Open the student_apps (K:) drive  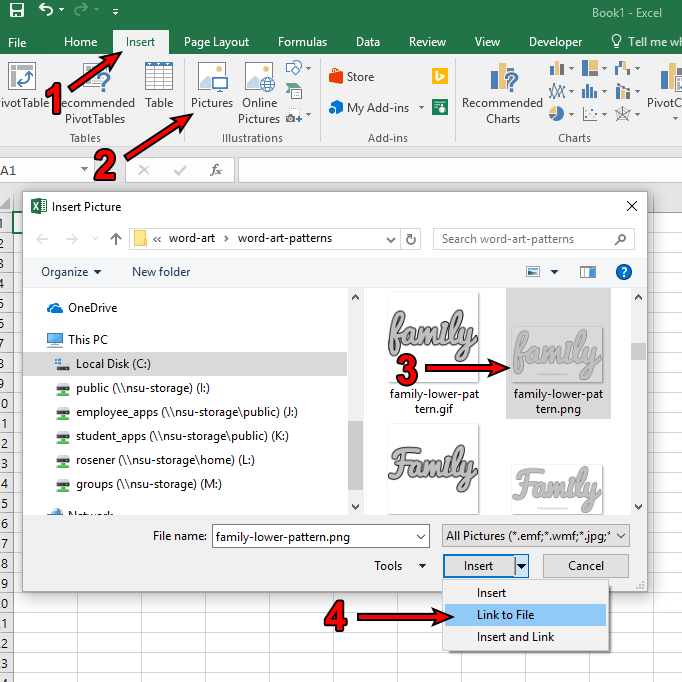pos(173,436)
